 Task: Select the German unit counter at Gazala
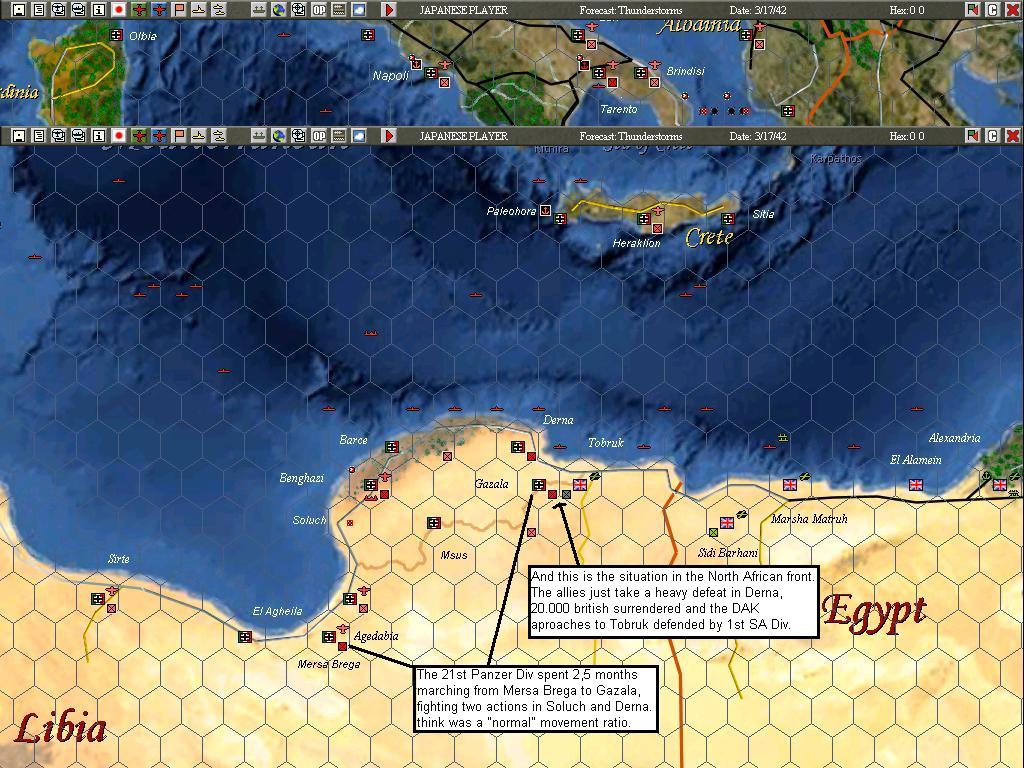[x=539, y=485]
